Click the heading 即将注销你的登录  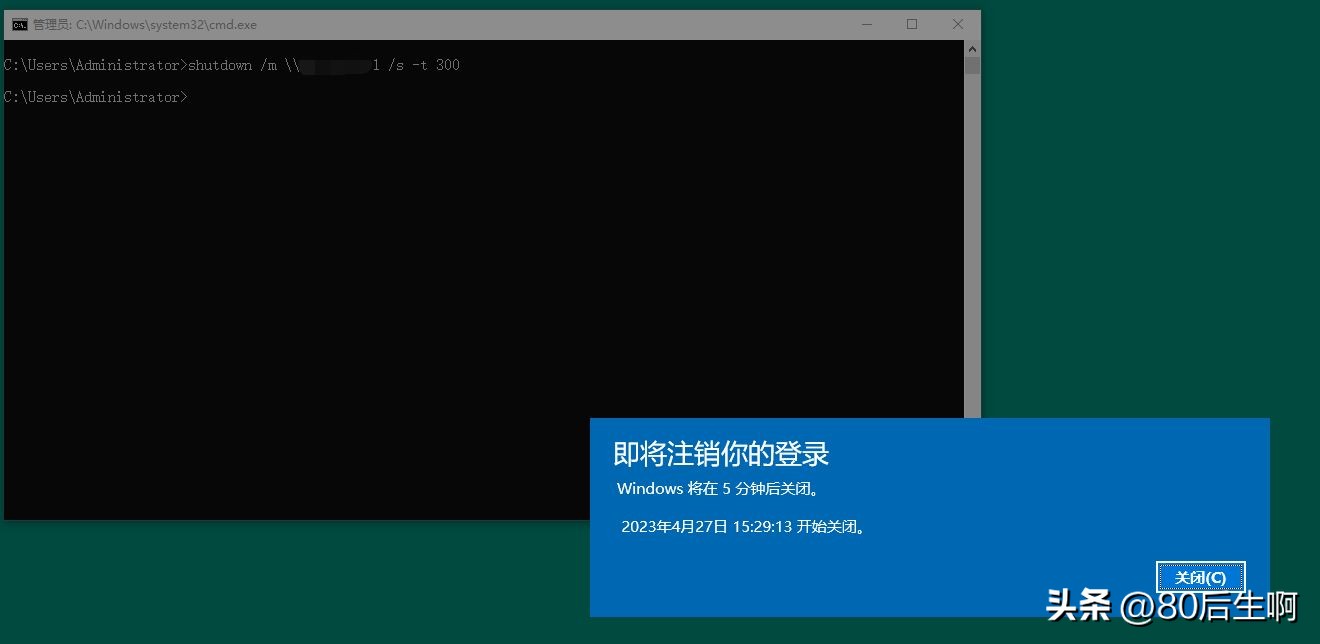719,454
